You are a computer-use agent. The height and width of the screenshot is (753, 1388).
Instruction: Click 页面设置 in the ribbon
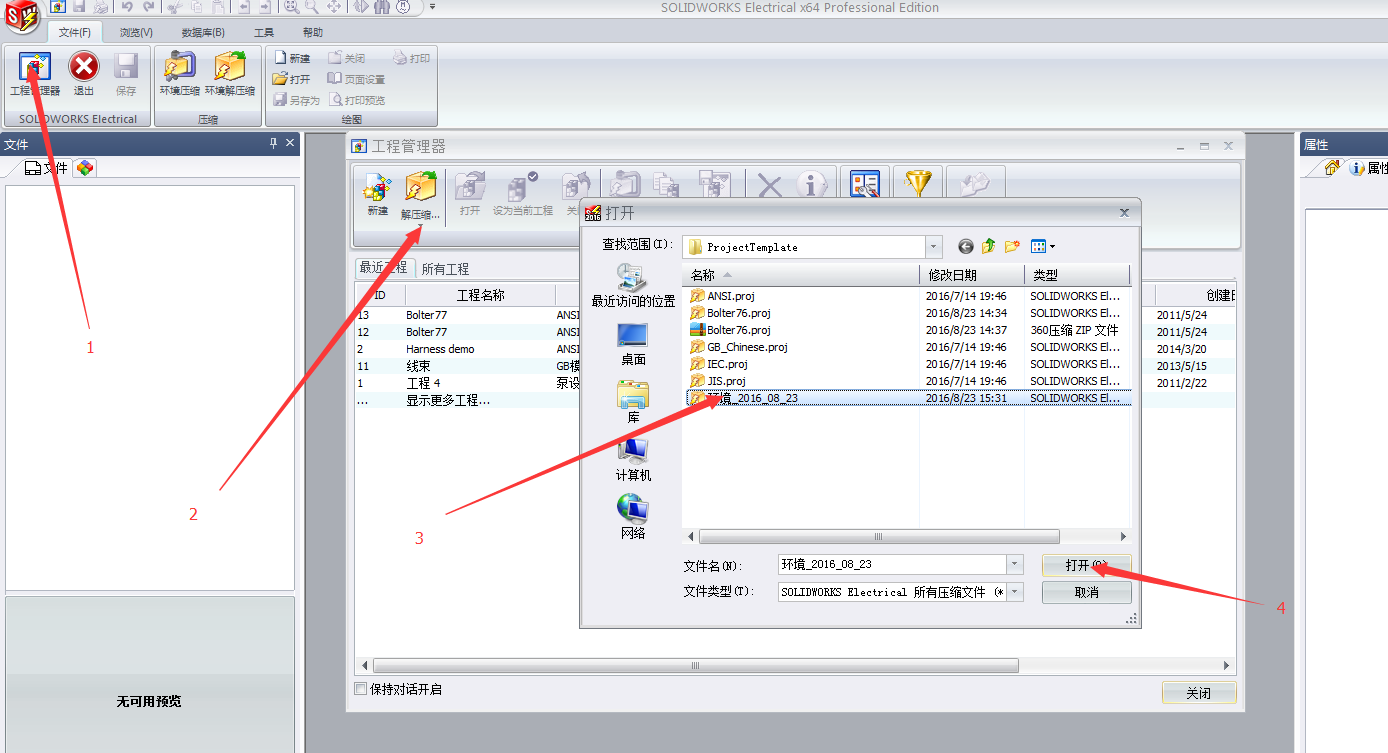tap(357, 79)
